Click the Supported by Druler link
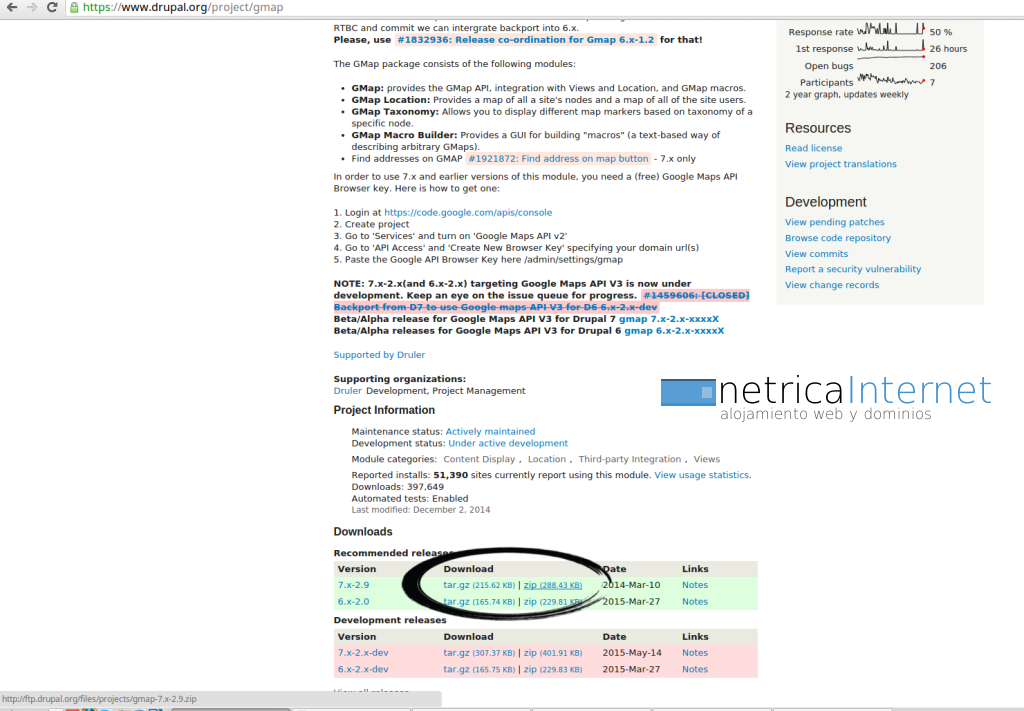Image resolution: width=1024 pixels, height=711 pixels. [x=379, y=355]
